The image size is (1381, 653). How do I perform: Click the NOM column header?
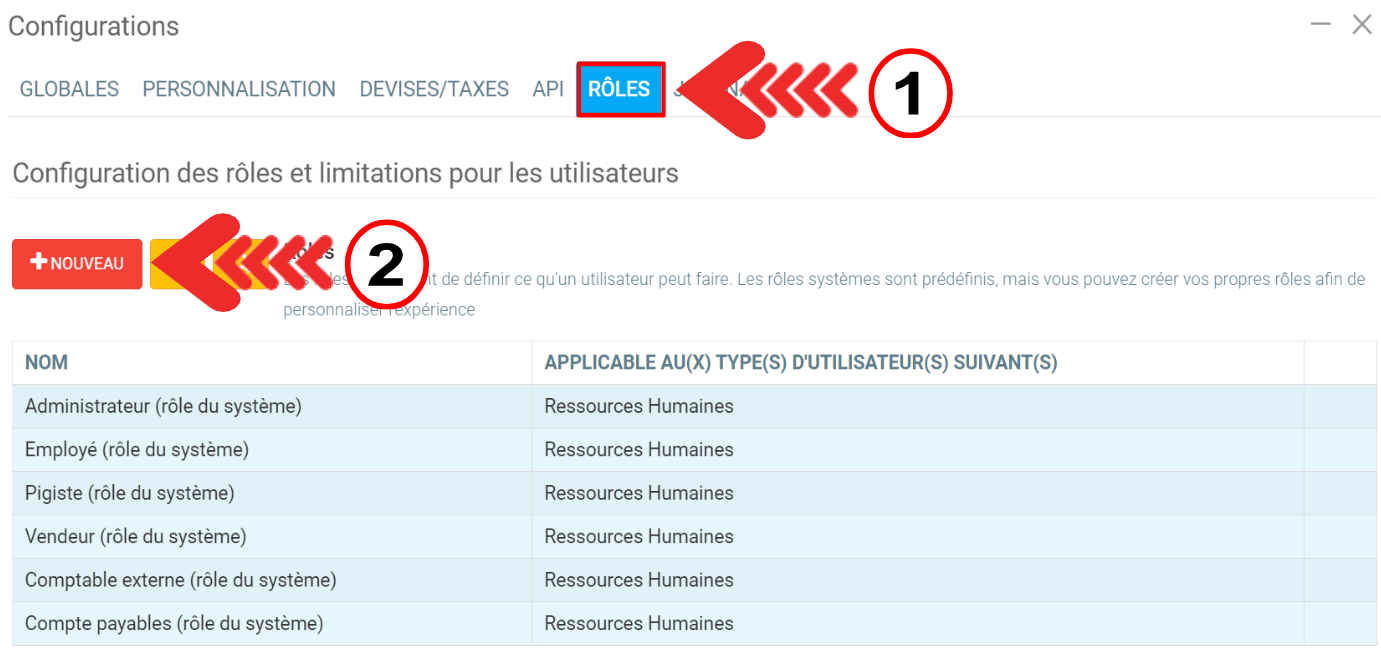pos(46,362)
